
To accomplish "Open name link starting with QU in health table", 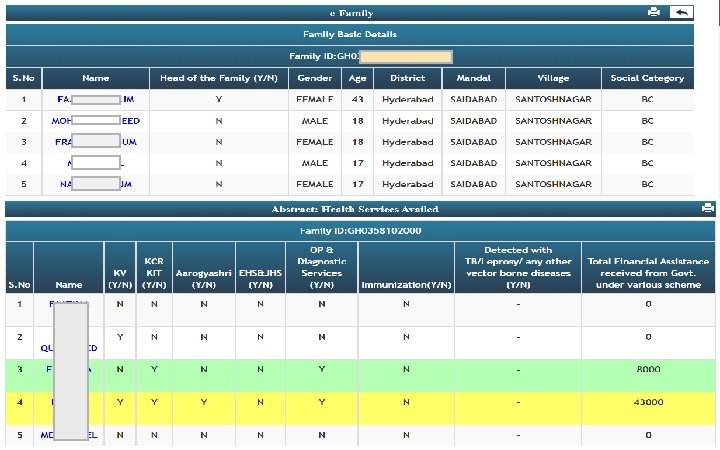I will coord(69,348).
